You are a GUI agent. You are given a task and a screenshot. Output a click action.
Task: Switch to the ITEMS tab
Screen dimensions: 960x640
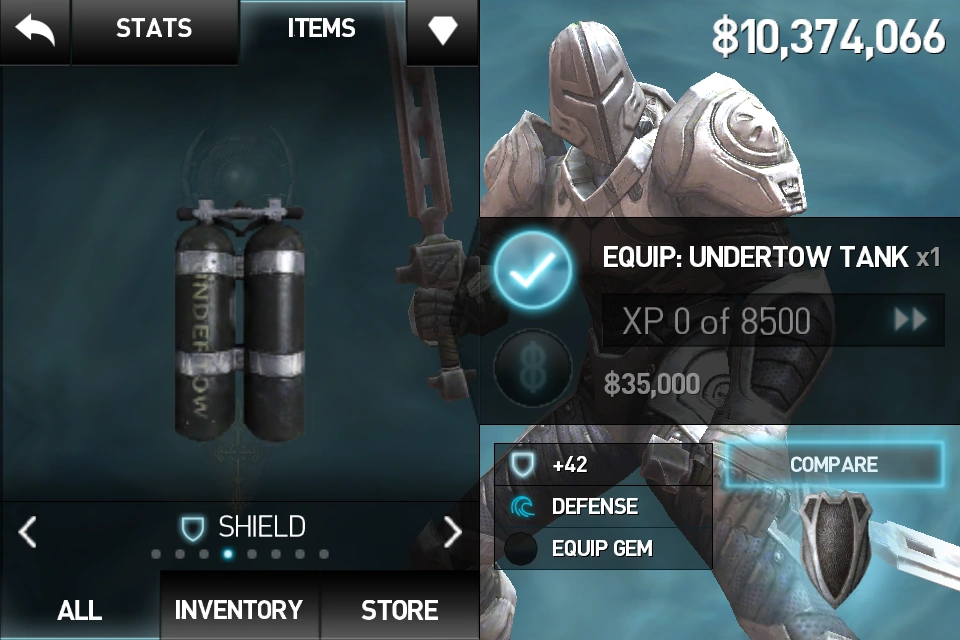[x=321, y=28]
